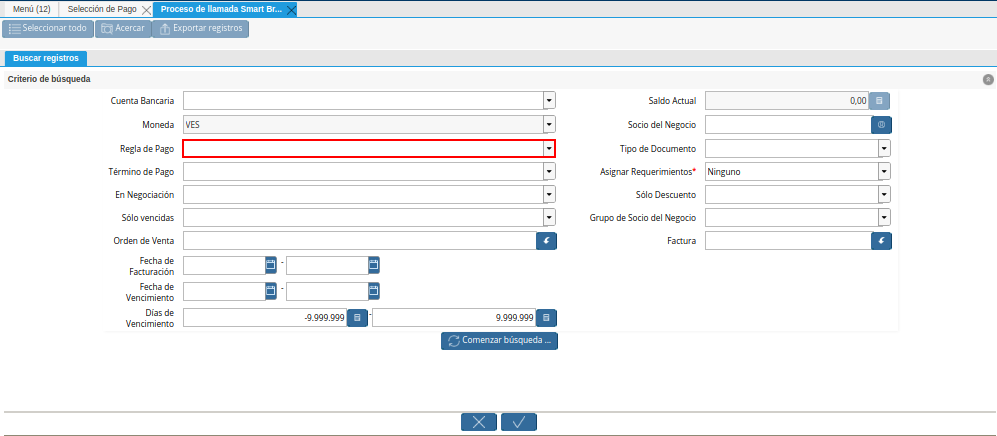Open Orden de Venta search icon
Screen dimensions: 997x436
pos(546,242)
